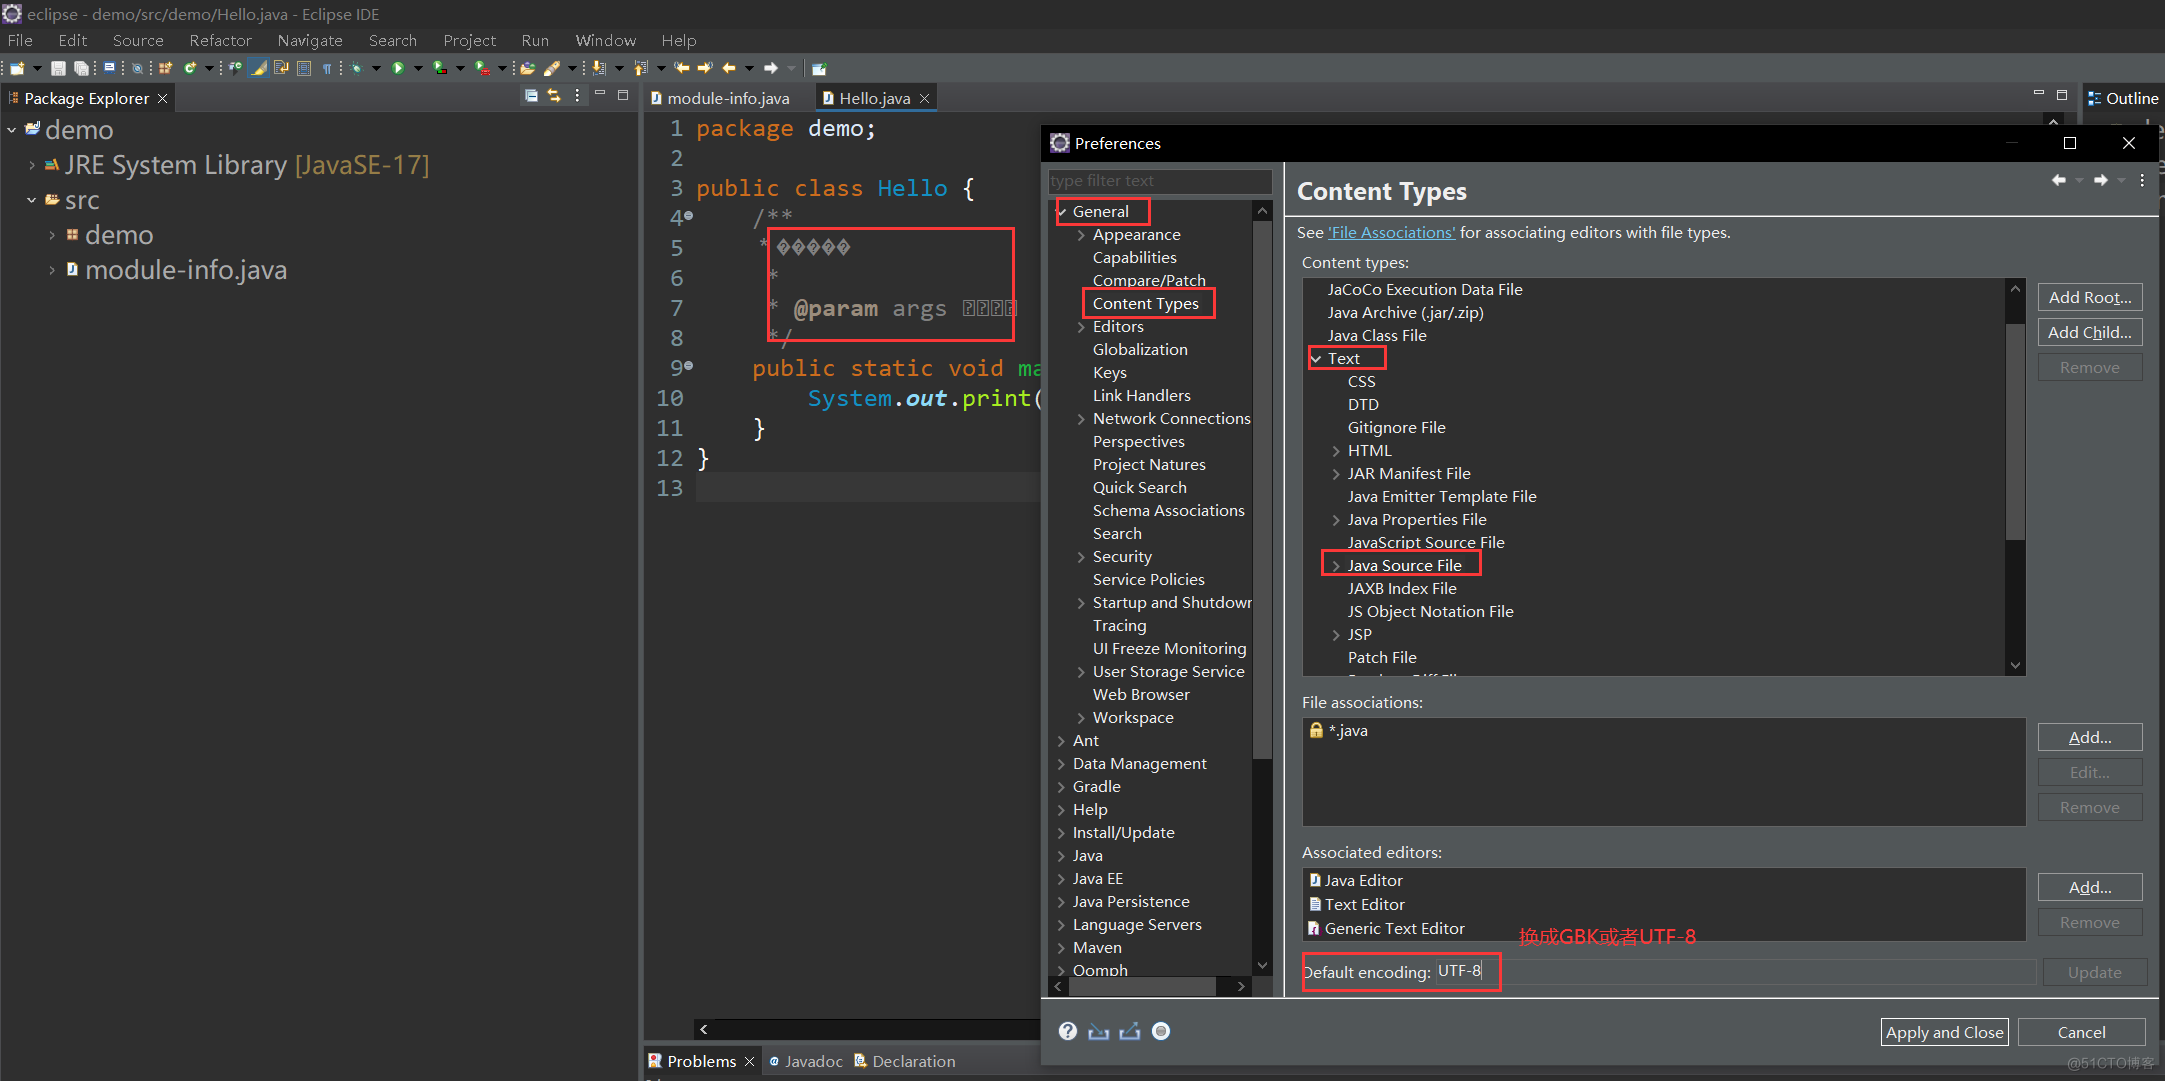Screen dimensions: 2165x1081
Task: Toggle Mark Occurrences highlighter icon
Action: [258, 68]
